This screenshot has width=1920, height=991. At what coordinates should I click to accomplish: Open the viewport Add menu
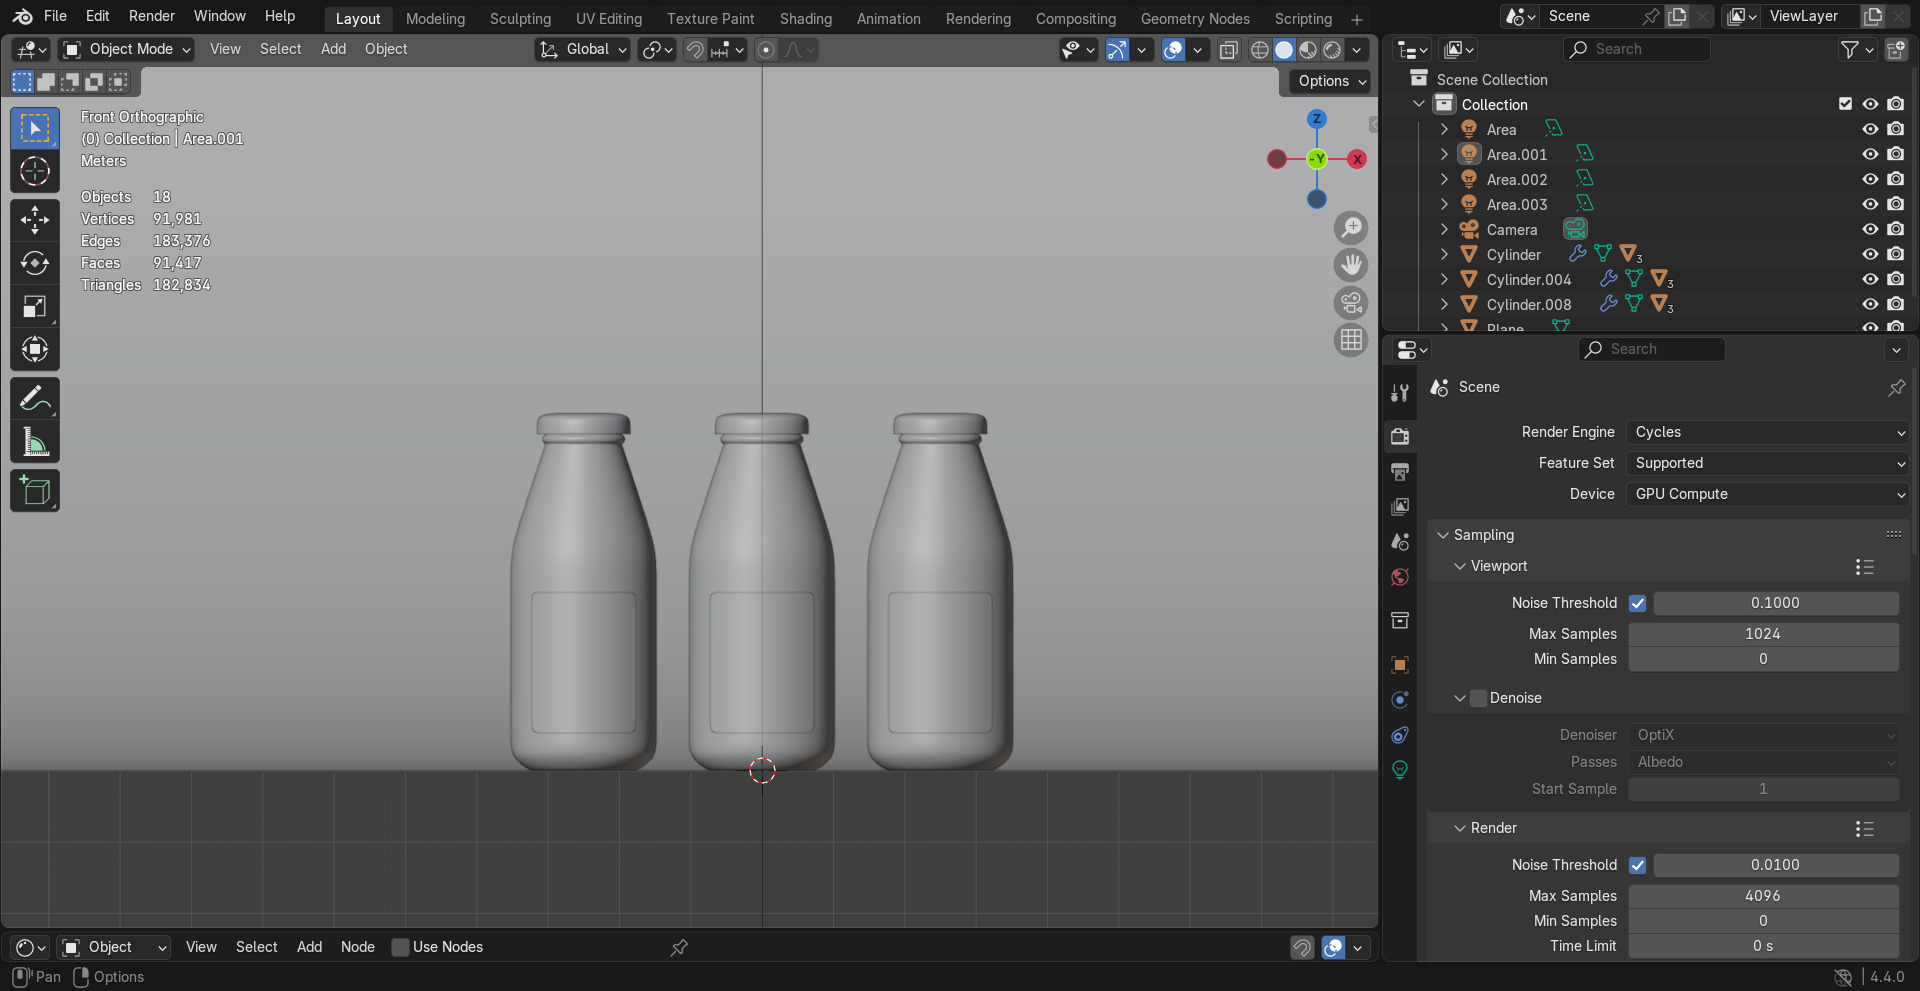(333, 49)
